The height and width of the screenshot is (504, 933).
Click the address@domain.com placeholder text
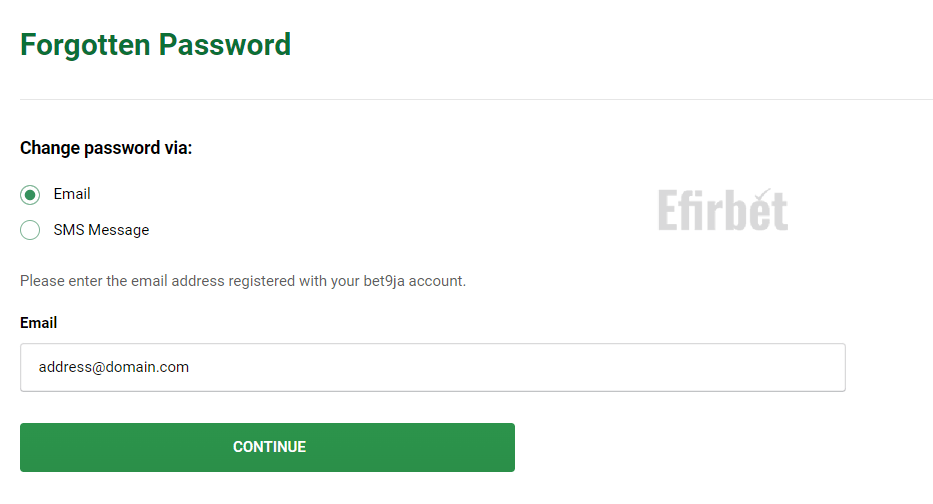[x=114, y=367]
